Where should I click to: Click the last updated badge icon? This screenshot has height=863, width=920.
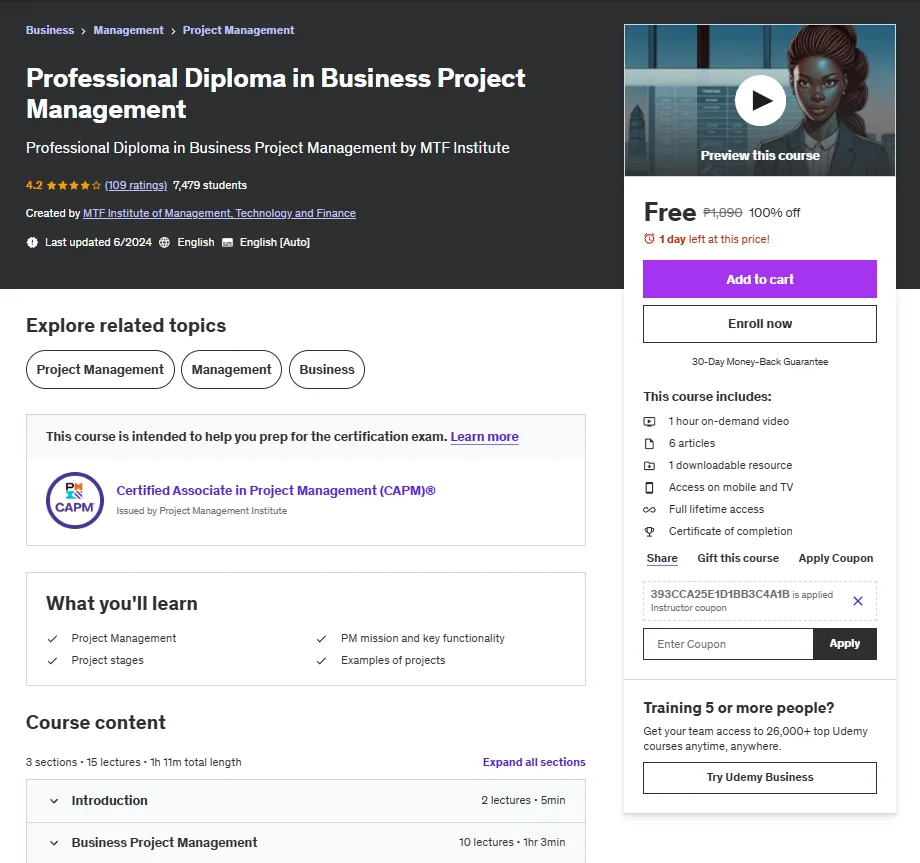(x=32, y=242)
